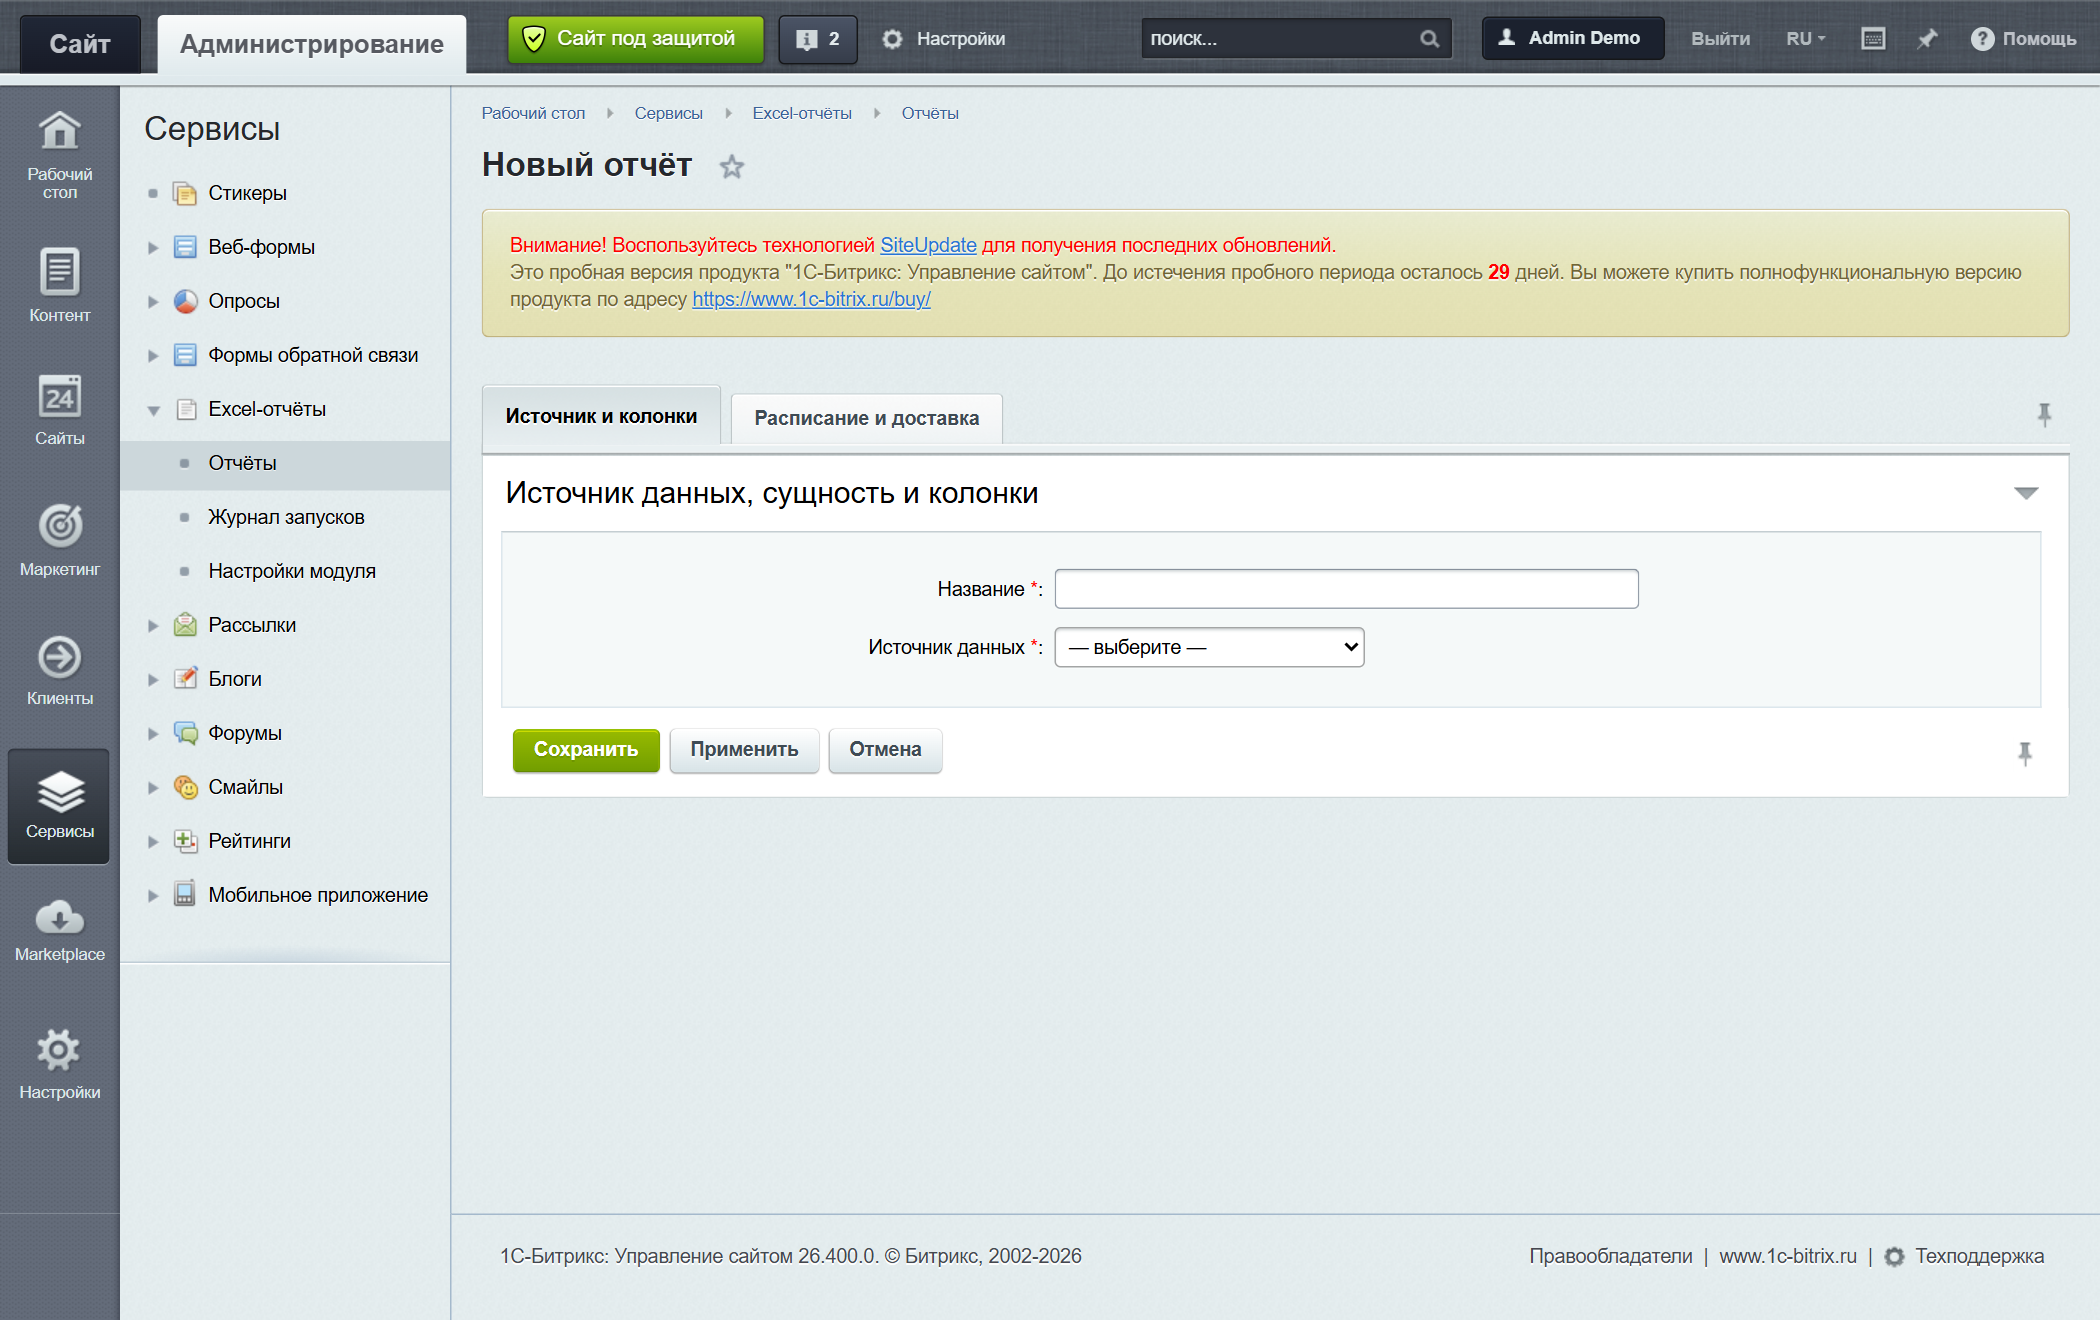This screenshot has width=2100, height=1320.
Task: Expand the Мобильное приложение tree node
Action: tap(153, 895)
